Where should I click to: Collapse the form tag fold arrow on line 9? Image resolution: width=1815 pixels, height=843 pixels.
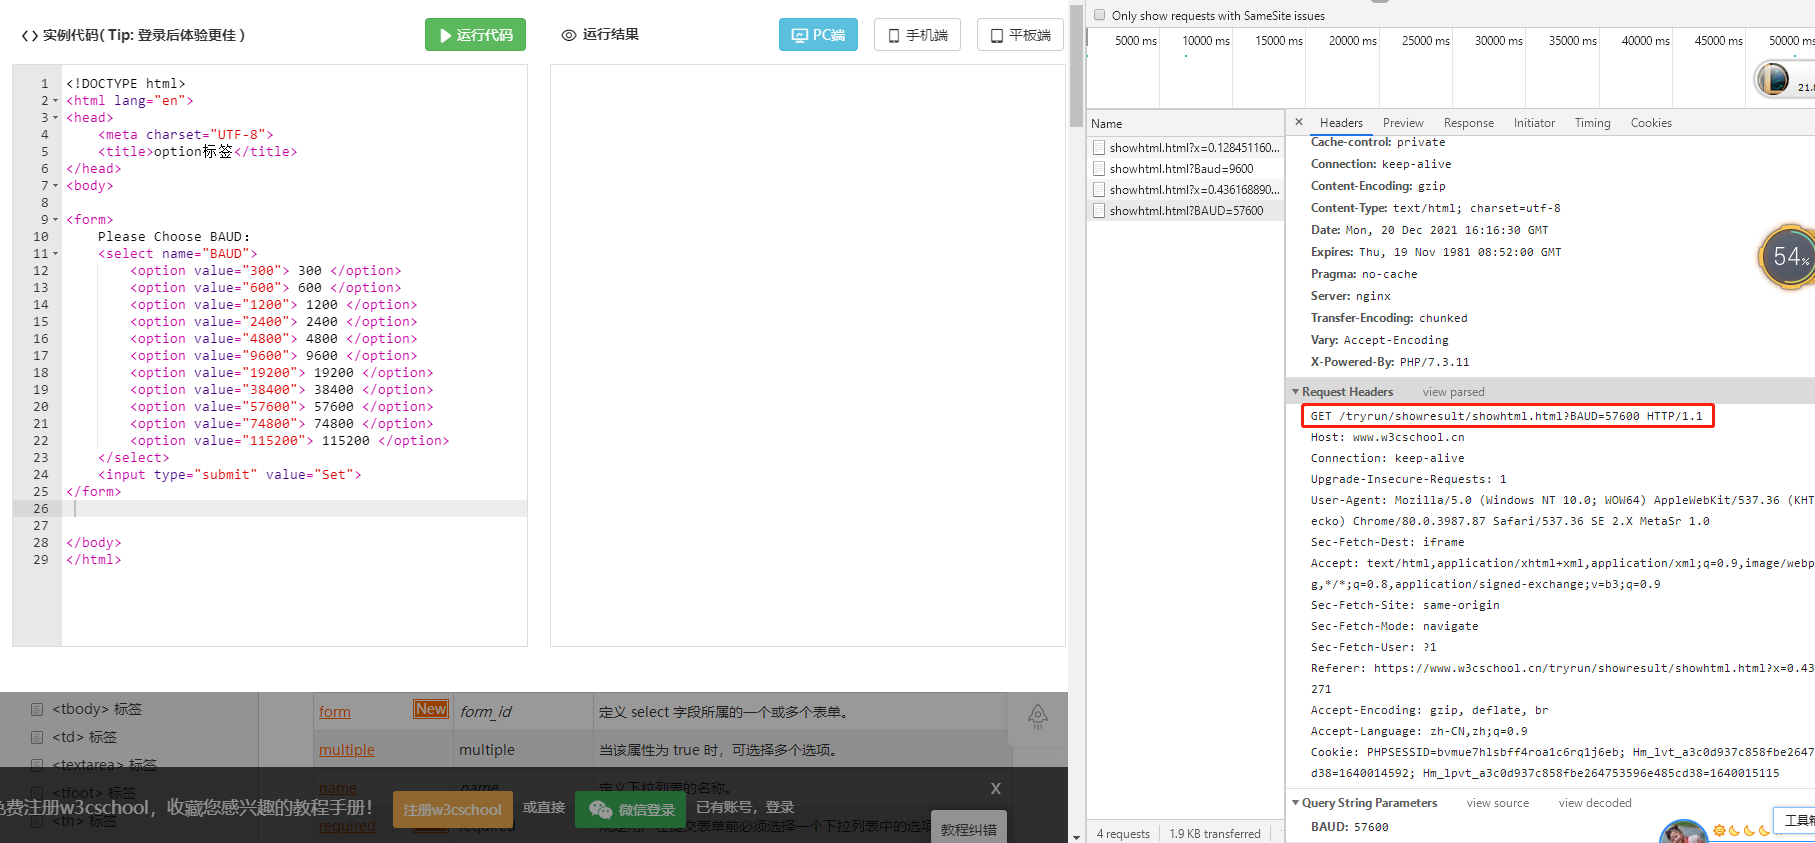(55, 220)
